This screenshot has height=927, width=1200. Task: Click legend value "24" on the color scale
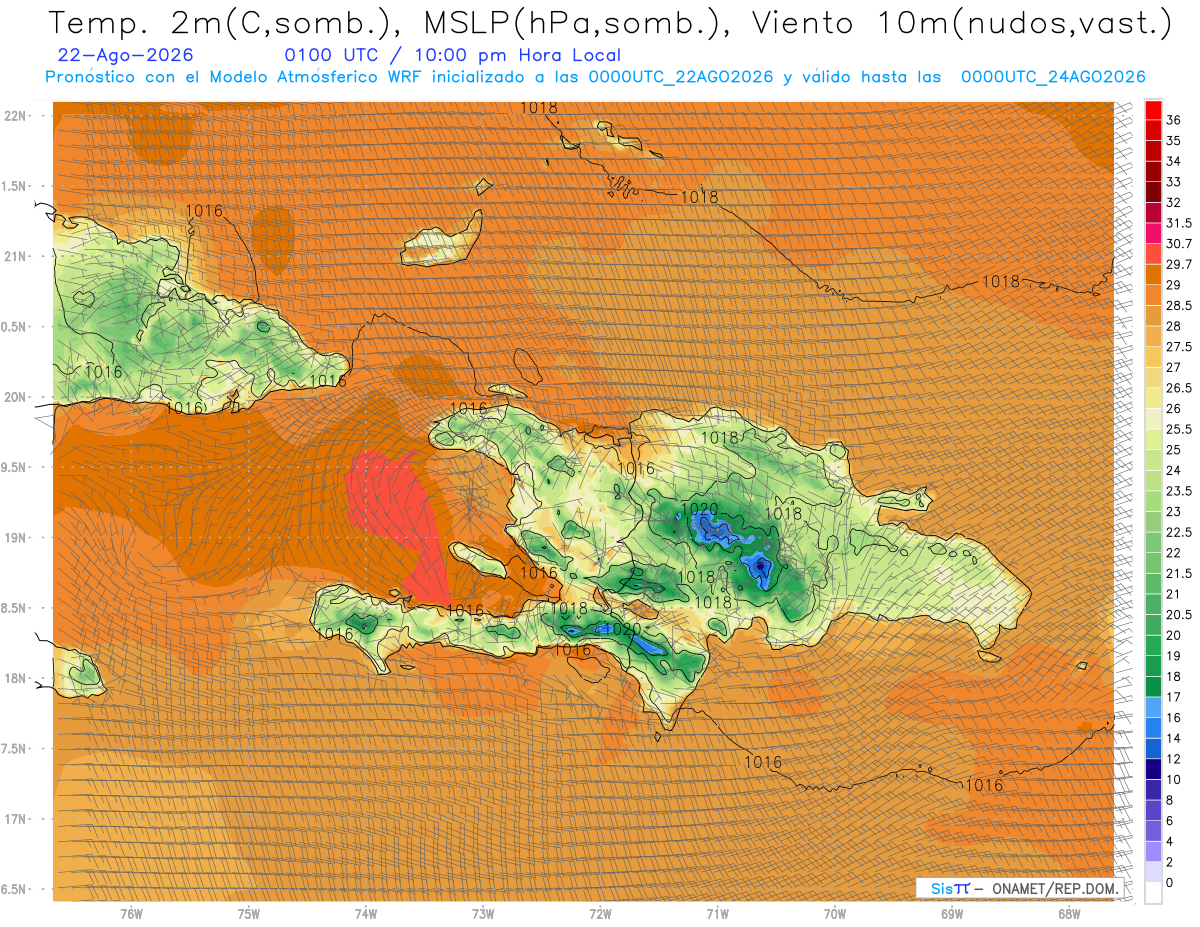coord(1173,470)
